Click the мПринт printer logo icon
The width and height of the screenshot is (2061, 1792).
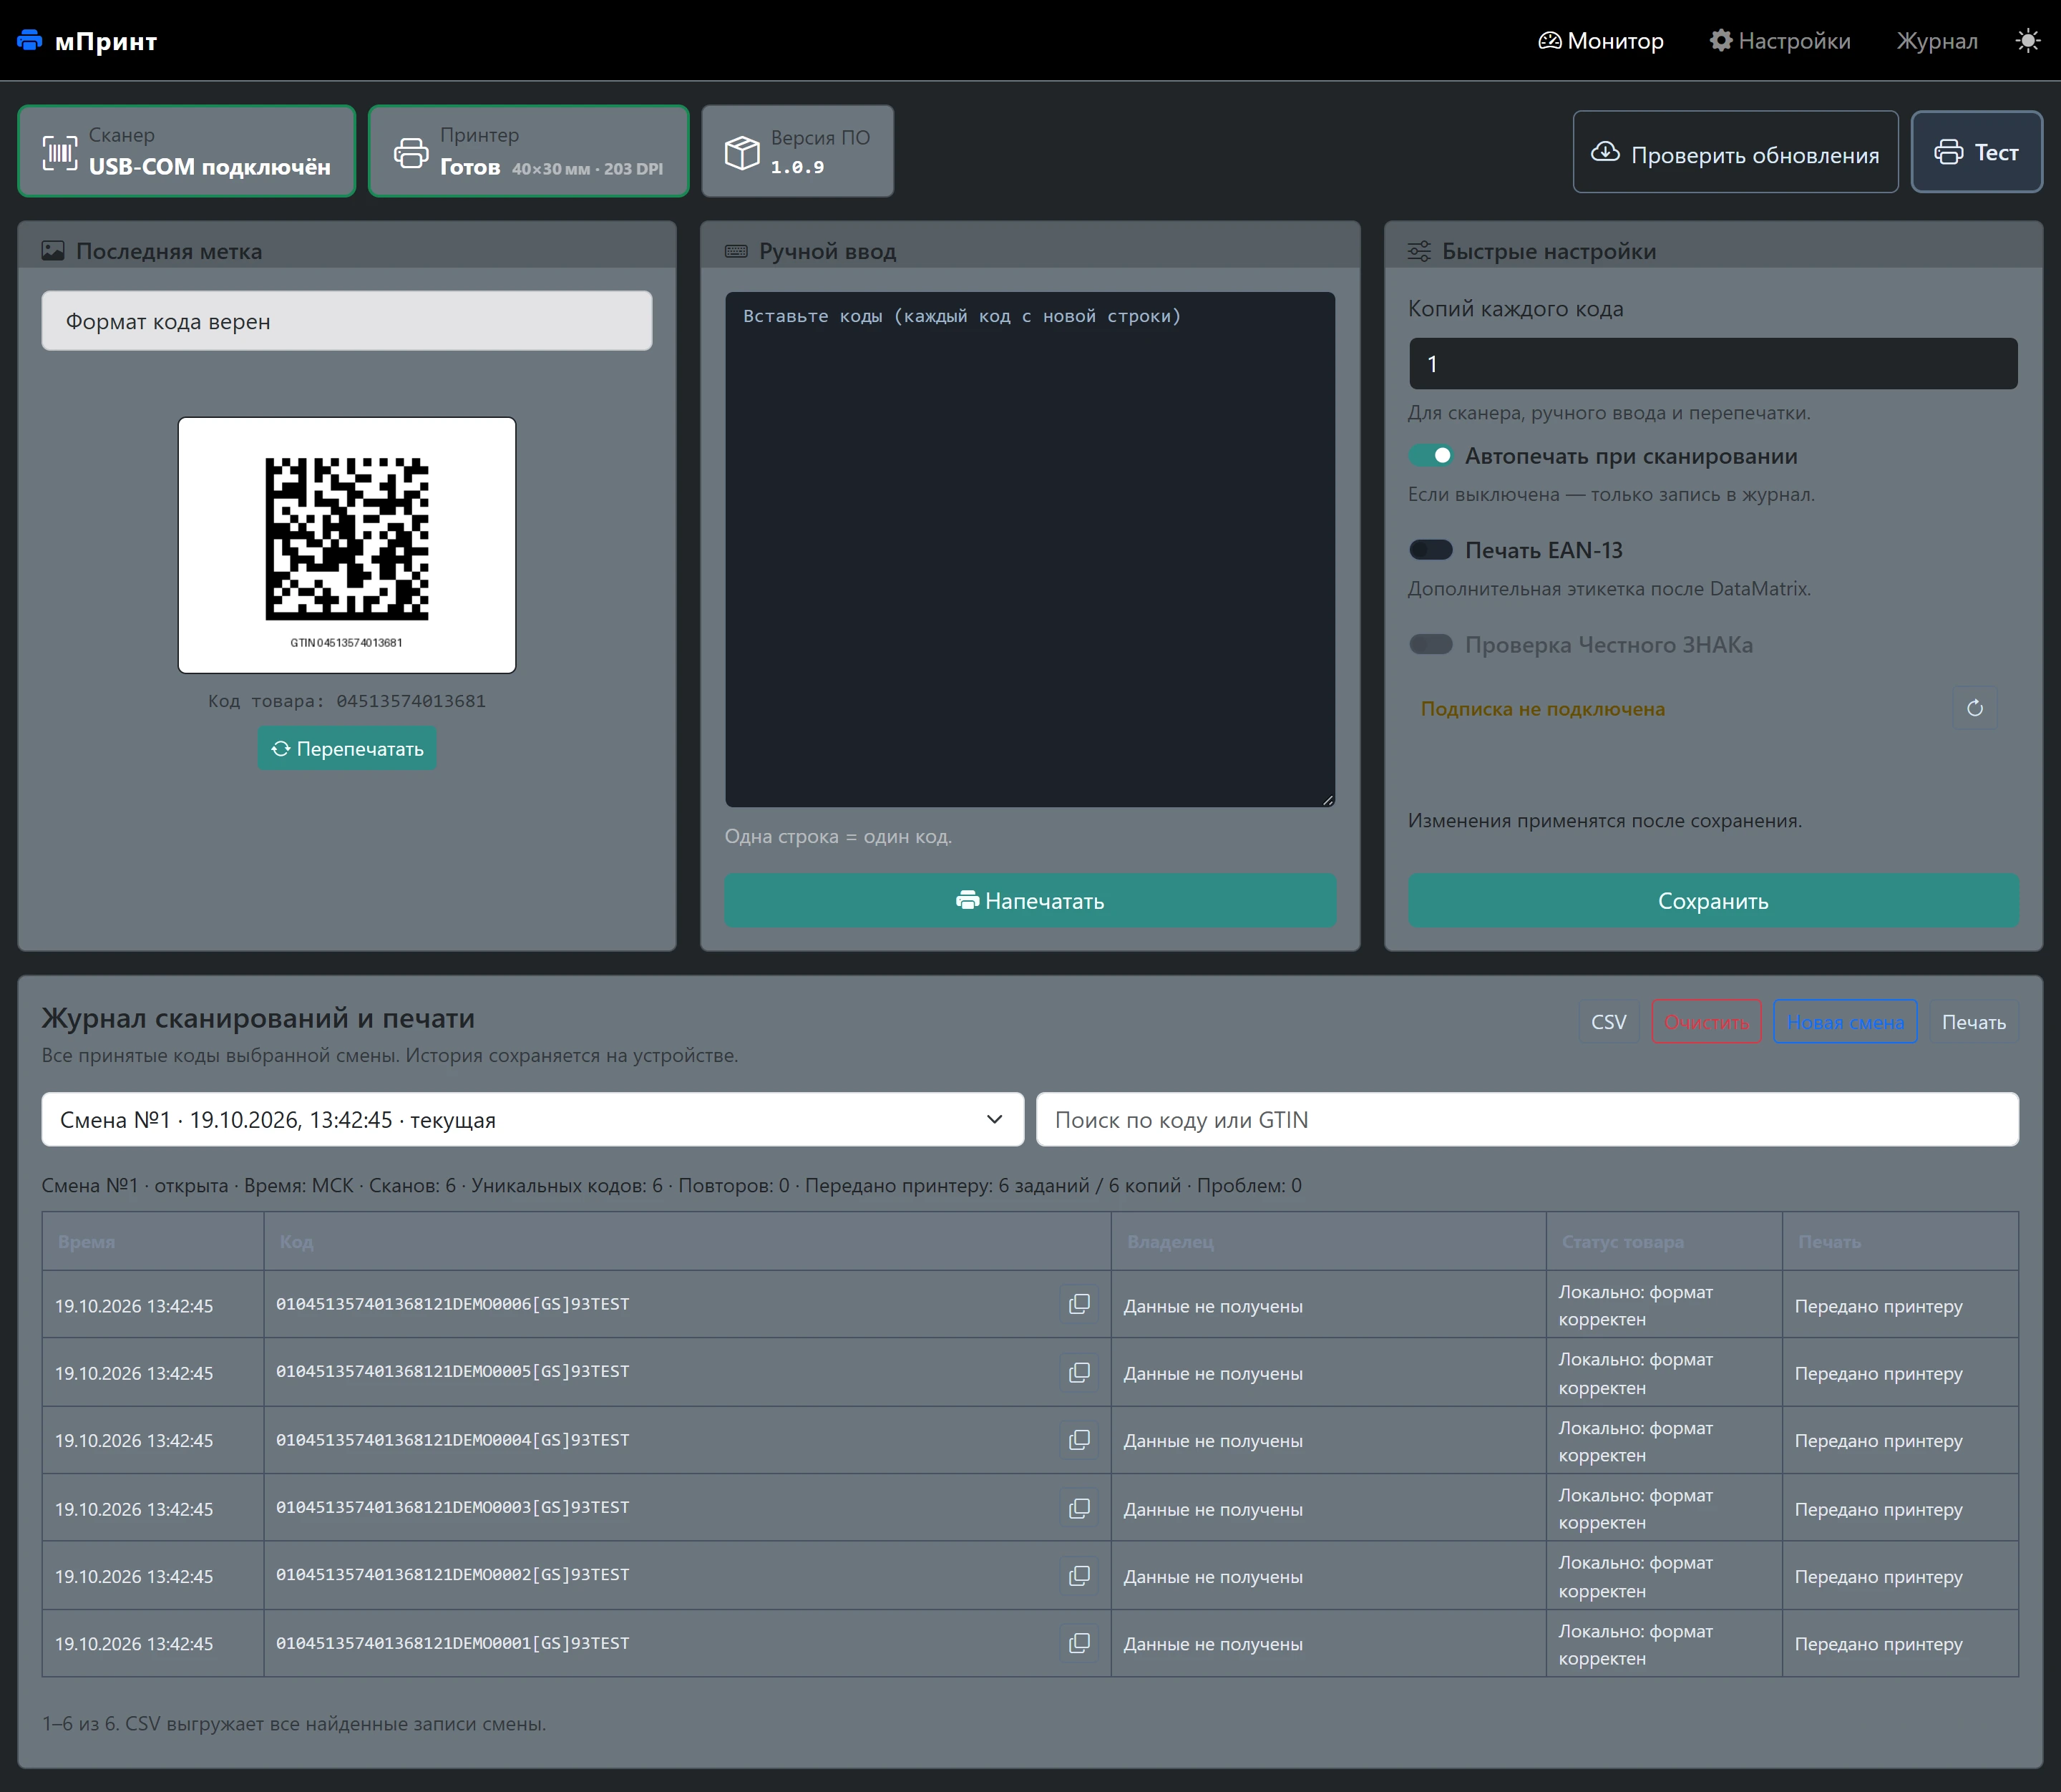[30, 40]
